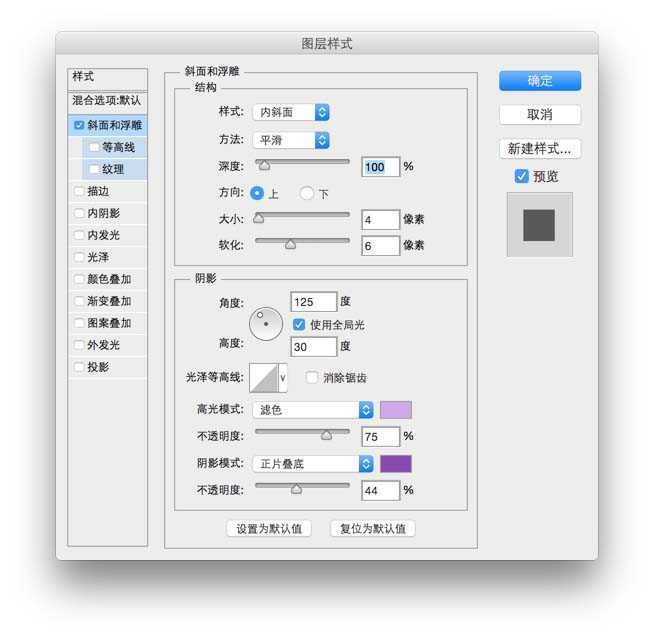Select 描边 (Stroke) in the styles list
Image resolution: width=654 pixels, height=640 pixels.
click(98, 190)
